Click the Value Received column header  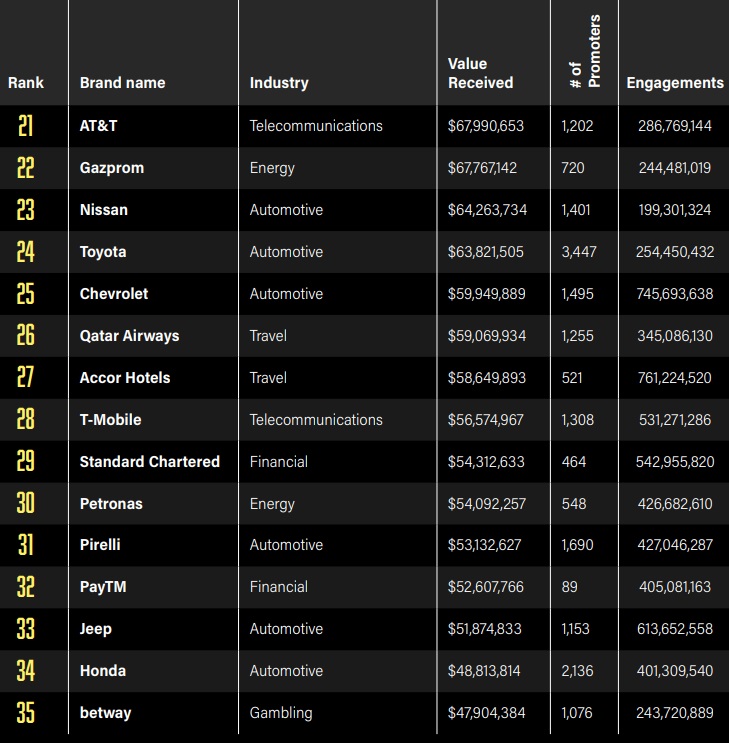480,74
